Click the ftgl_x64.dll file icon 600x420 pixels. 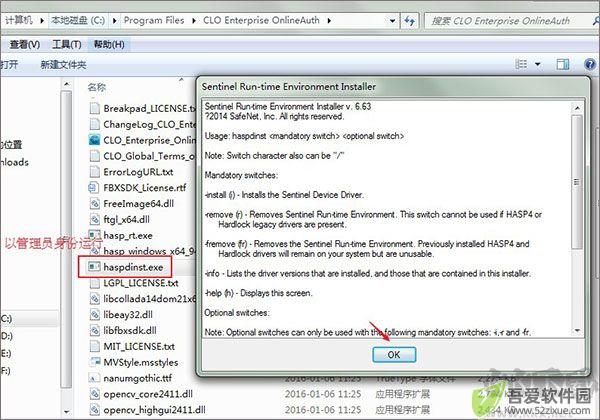(x=94, y=220)
